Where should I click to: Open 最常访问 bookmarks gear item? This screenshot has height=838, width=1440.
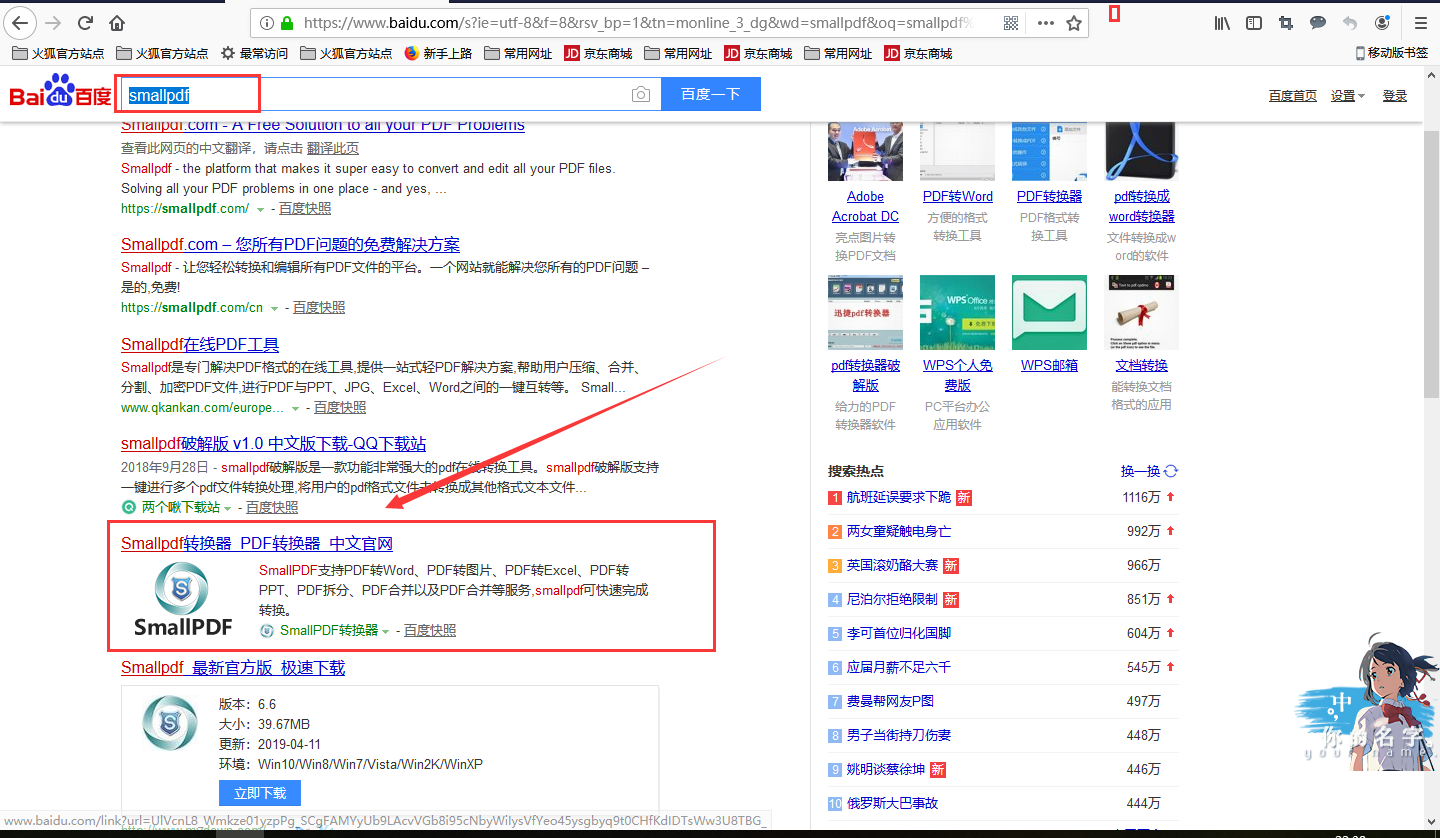click(x=254, y=53)
